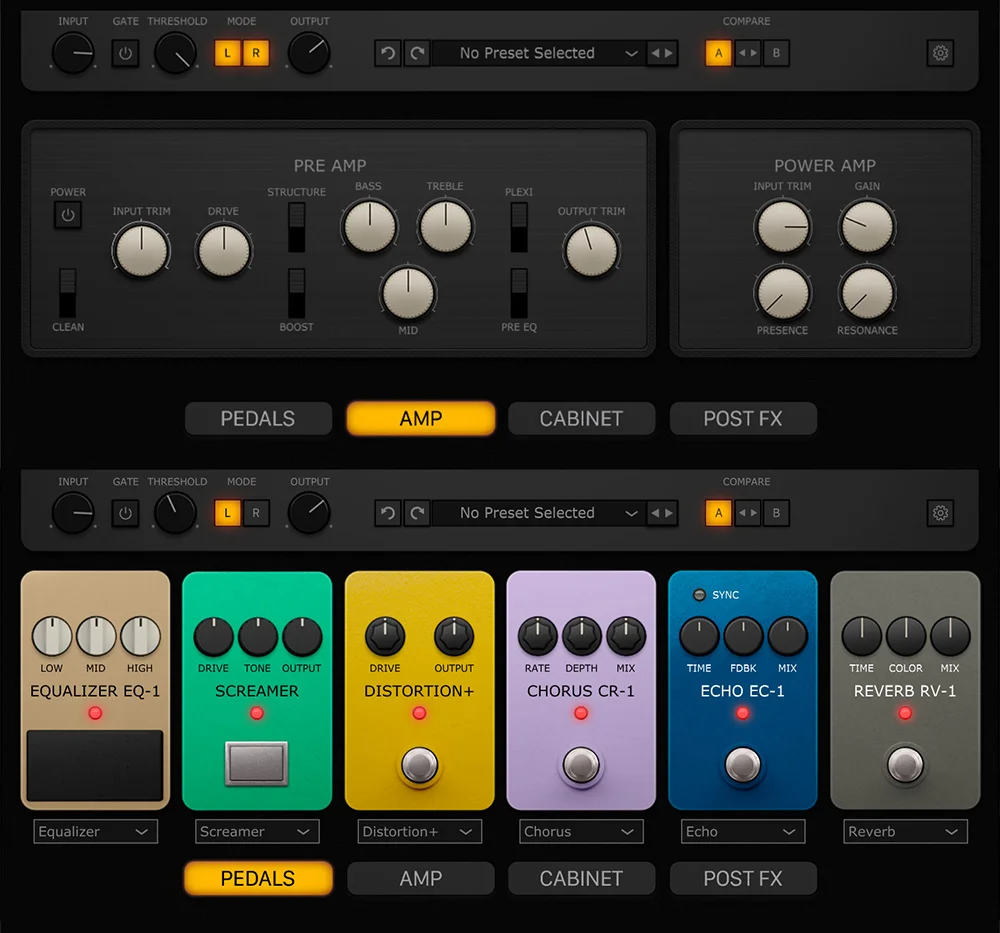The image size is (1000, 933).
Task: Select compare slot B in the Pedals view
Action: [776, 513]
